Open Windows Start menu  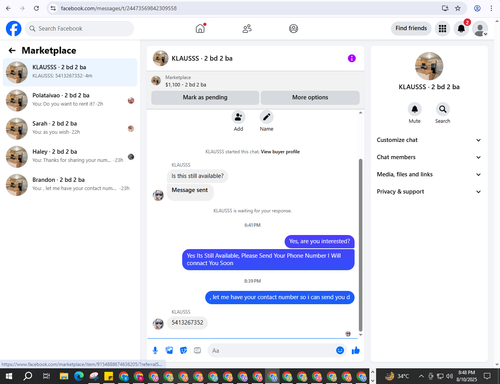9,376
